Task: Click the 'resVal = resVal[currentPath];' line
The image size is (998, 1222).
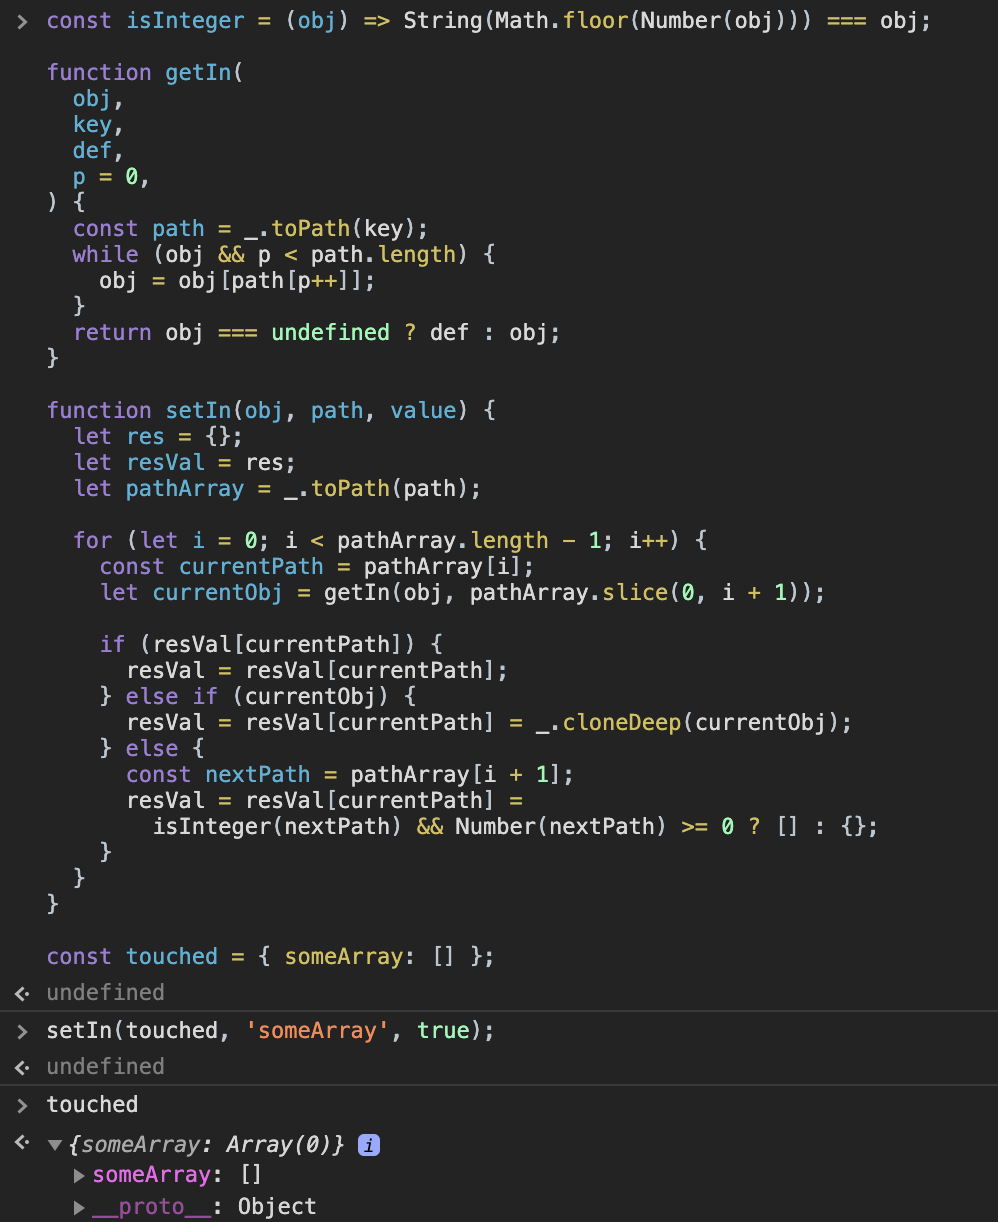Action: [317, 670]
